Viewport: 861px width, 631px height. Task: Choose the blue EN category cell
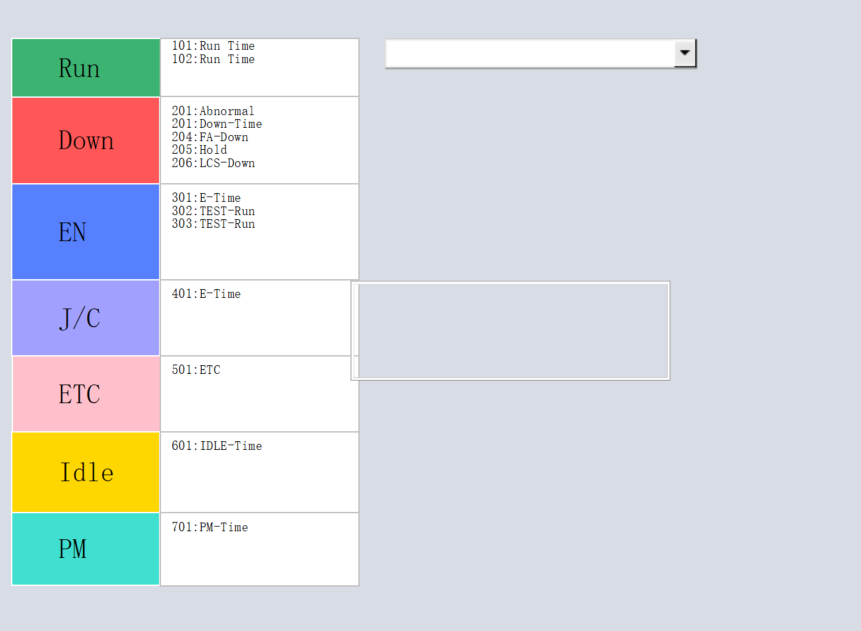[85, 232]
